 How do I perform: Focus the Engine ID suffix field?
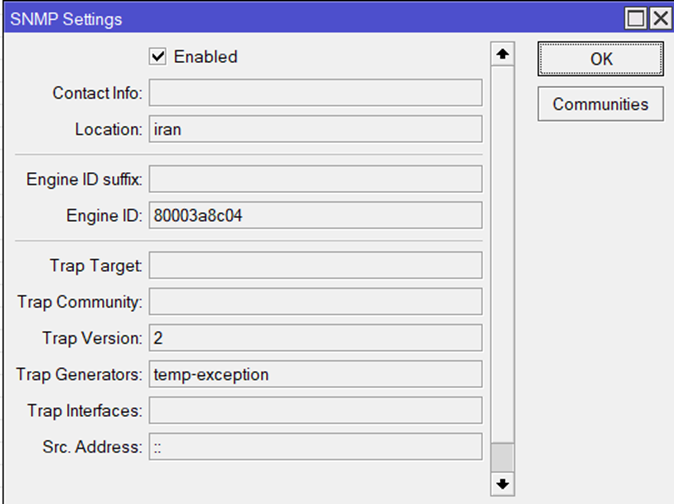point(315,179)
